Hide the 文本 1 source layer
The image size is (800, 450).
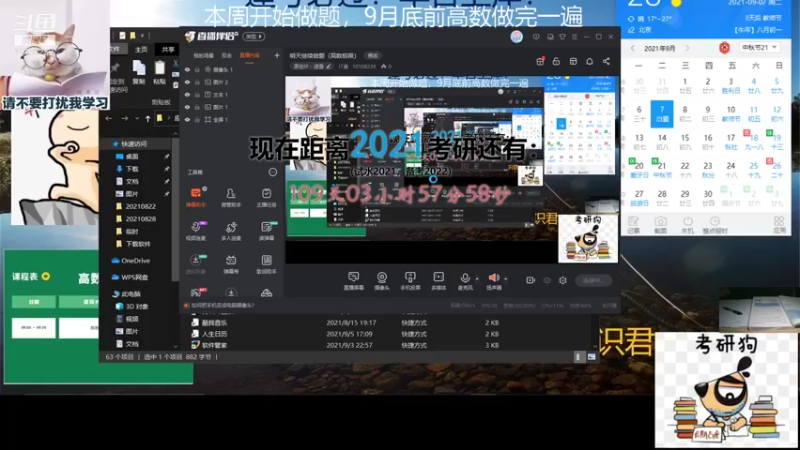(187, 95)
